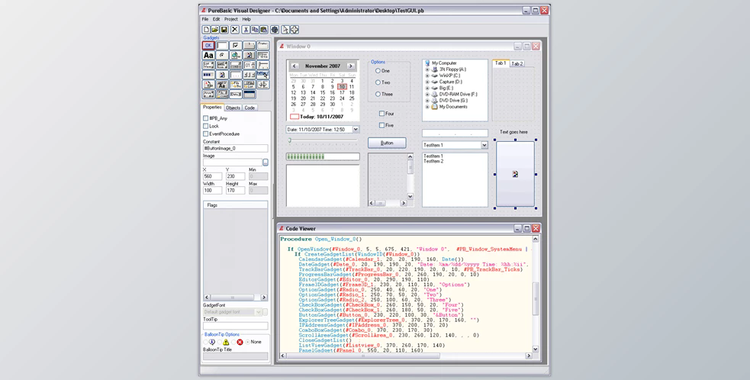Open the File menu
Viewport: 750px width, 380px height.
click(x=205, y=19)
